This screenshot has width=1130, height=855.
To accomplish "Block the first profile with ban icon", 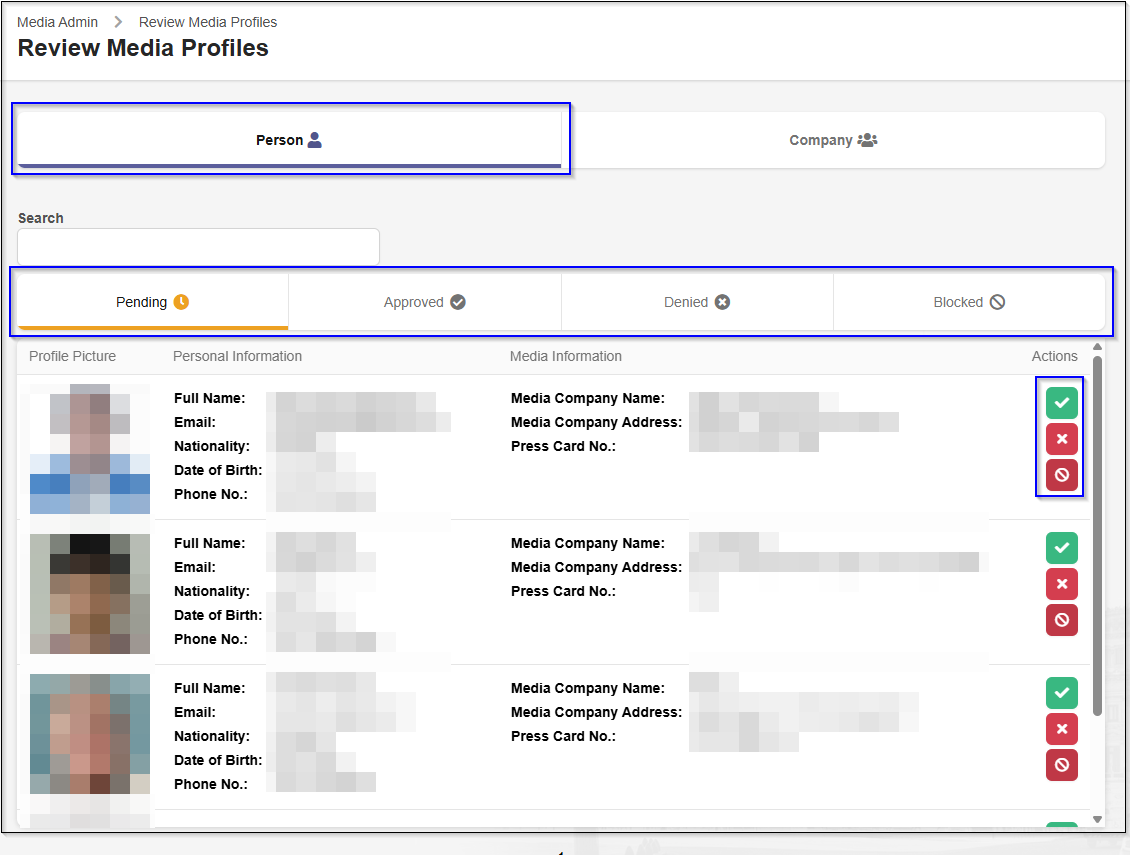I will click(1061, 475).
